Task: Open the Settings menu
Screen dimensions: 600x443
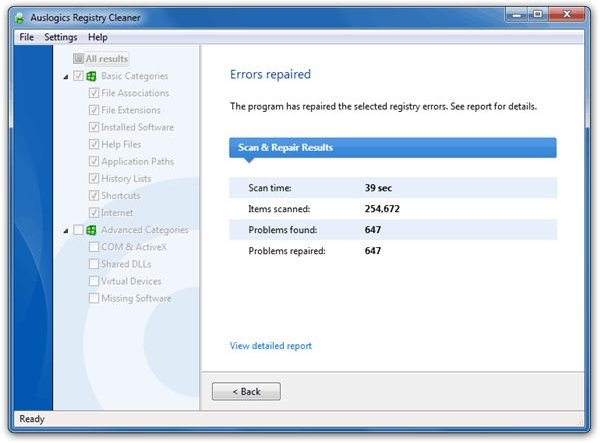Action: [61, 37]
